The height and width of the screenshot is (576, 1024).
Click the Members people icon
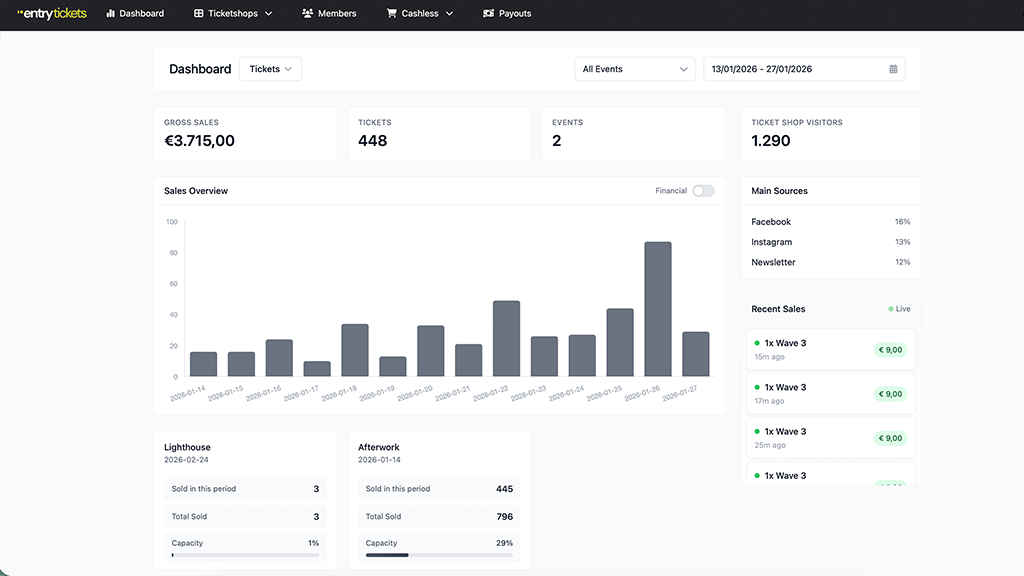[x=309, y=14]
